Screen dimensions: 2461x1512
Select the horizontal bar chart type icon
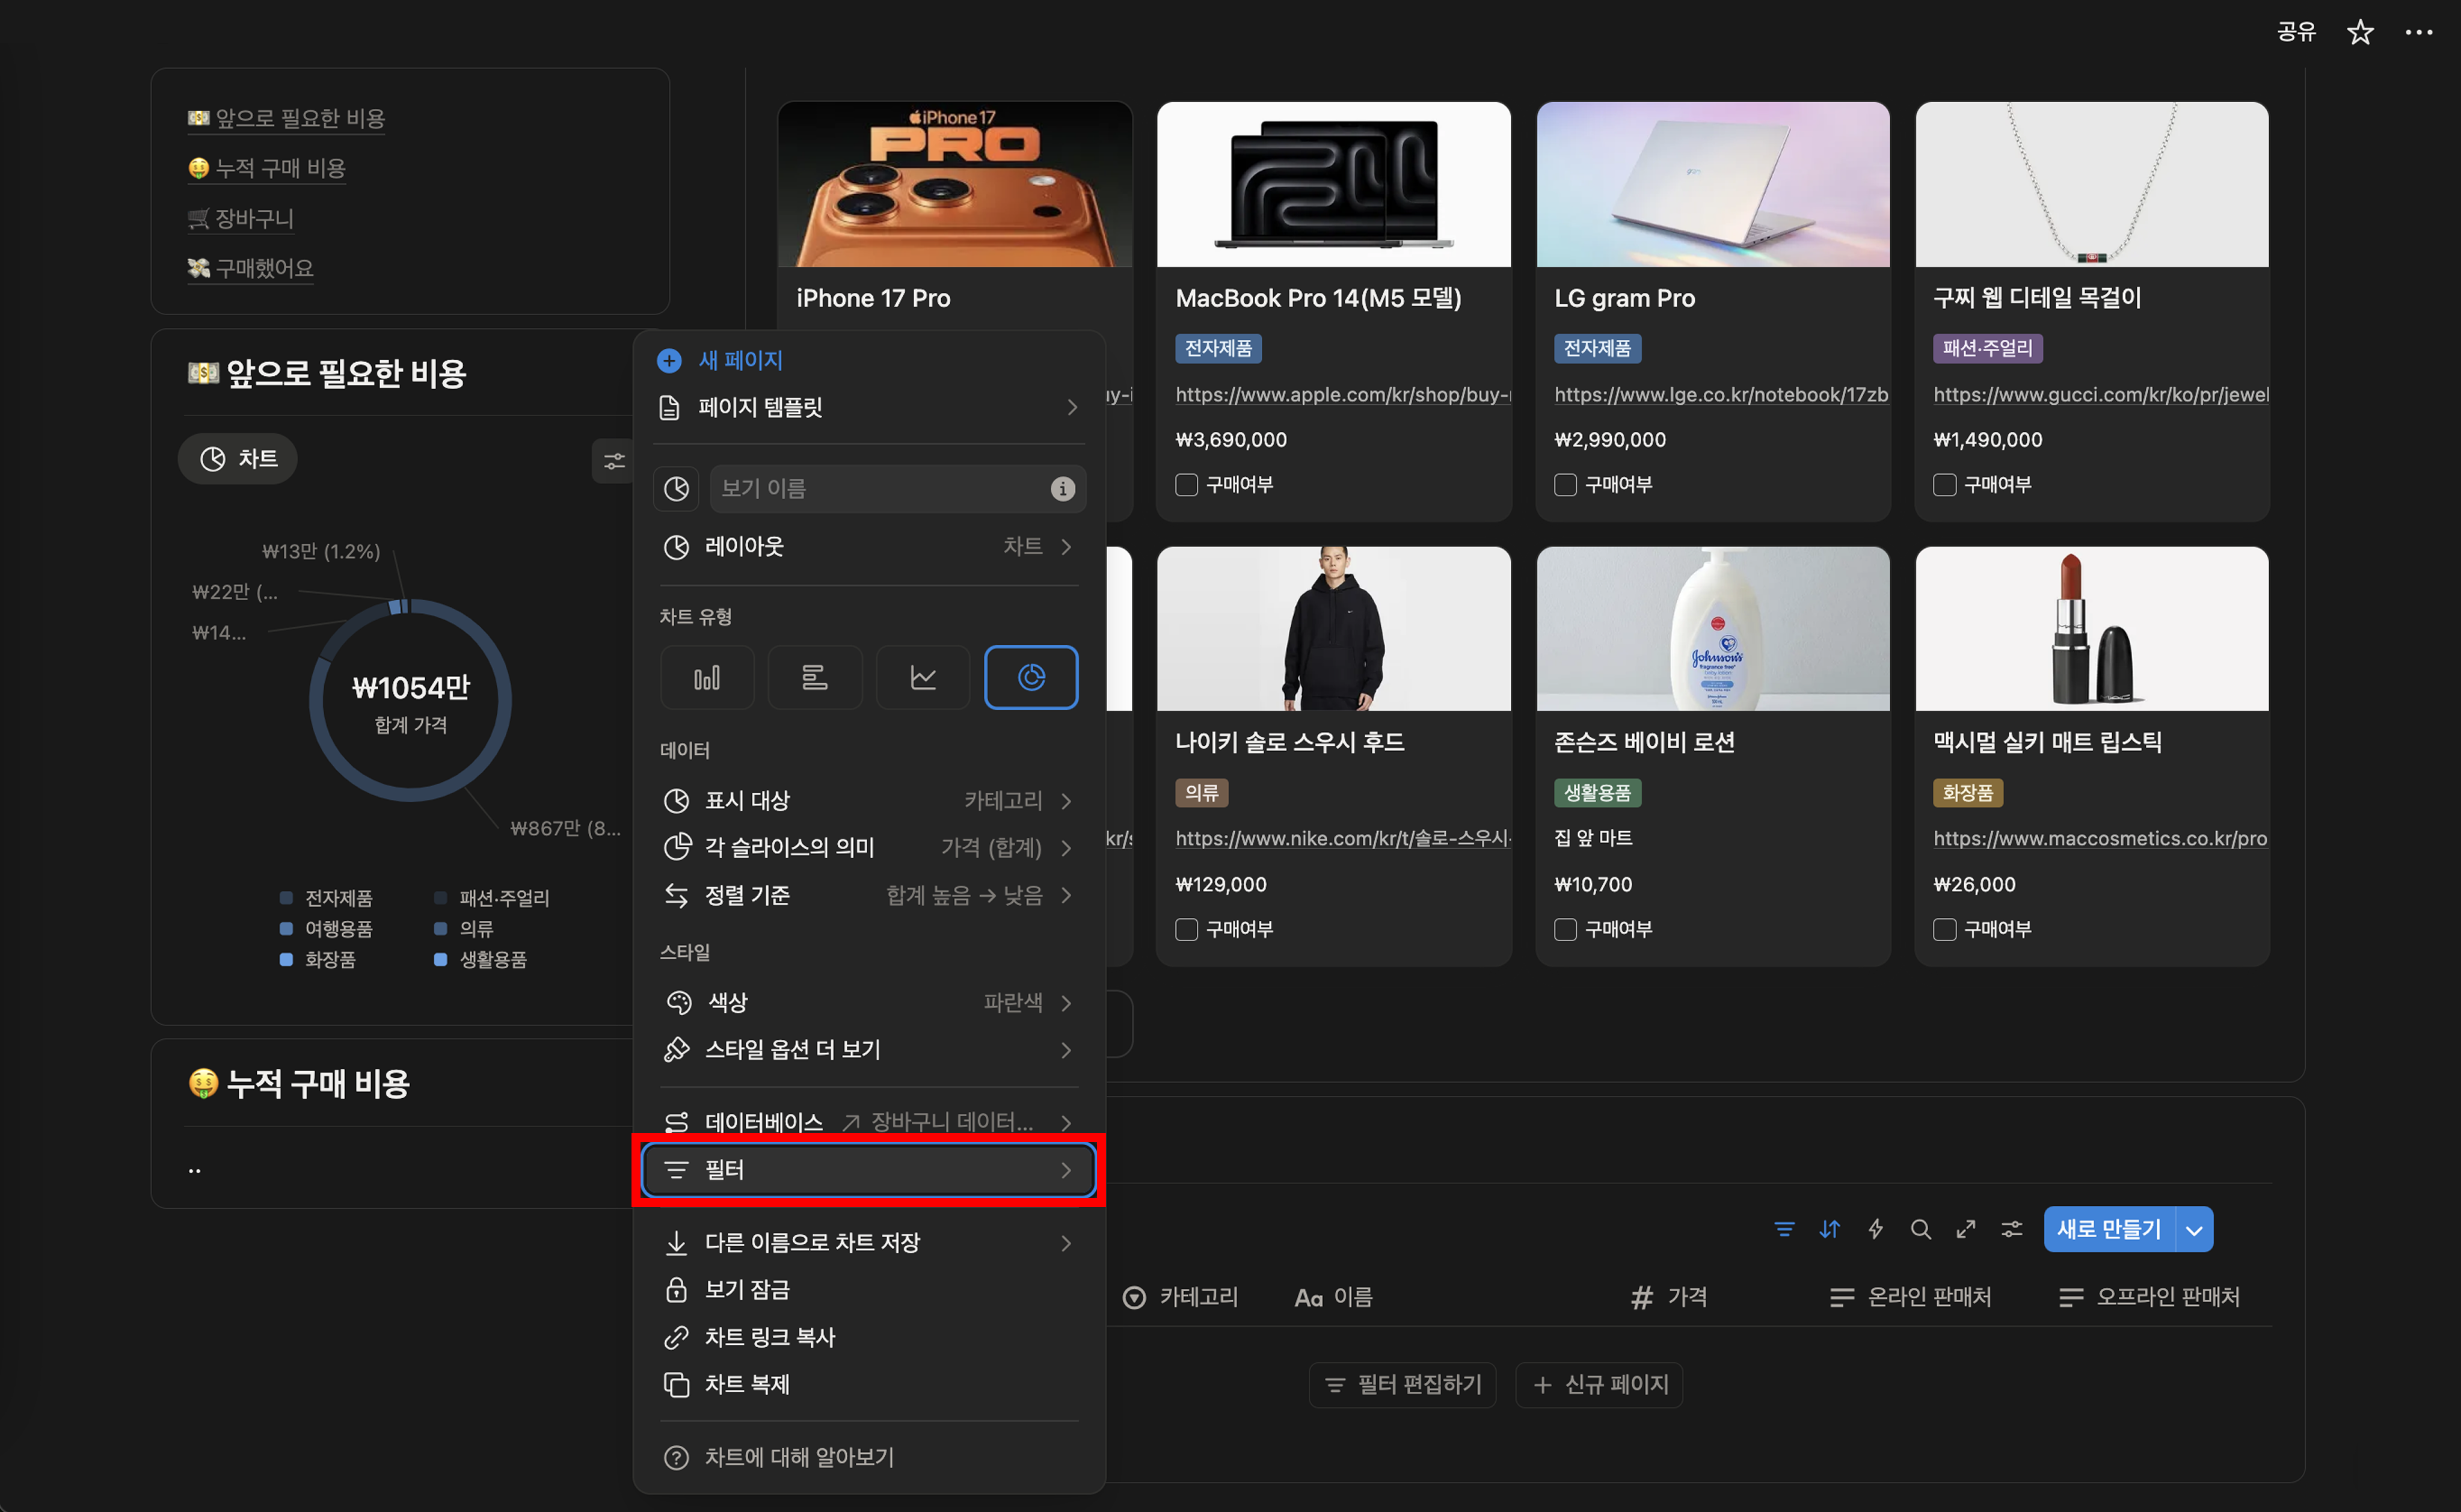pyautogui.click(x=814, y=678)
